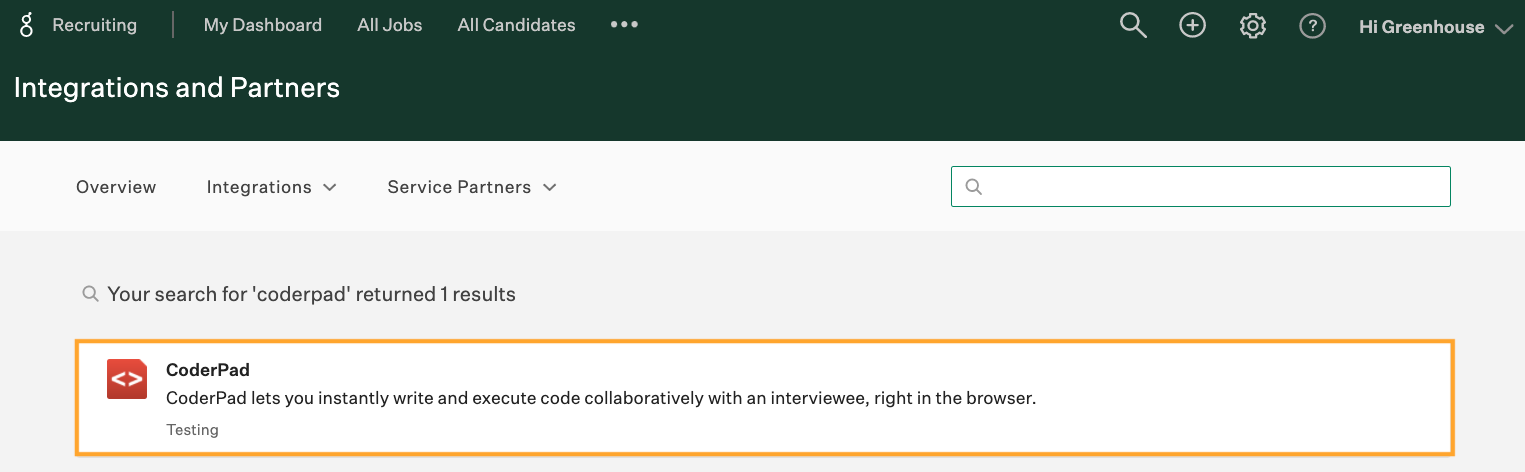This screenshot has height=472, width=1525.
Task: Click the Greenhouse logo icon
Action: (27, 26)
